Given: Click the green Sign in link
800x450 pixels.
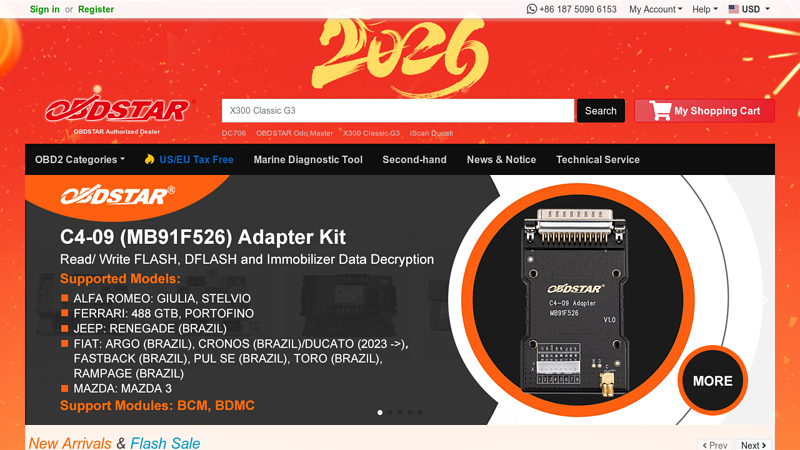Looking at the screenshot, I should click(45, 9).
